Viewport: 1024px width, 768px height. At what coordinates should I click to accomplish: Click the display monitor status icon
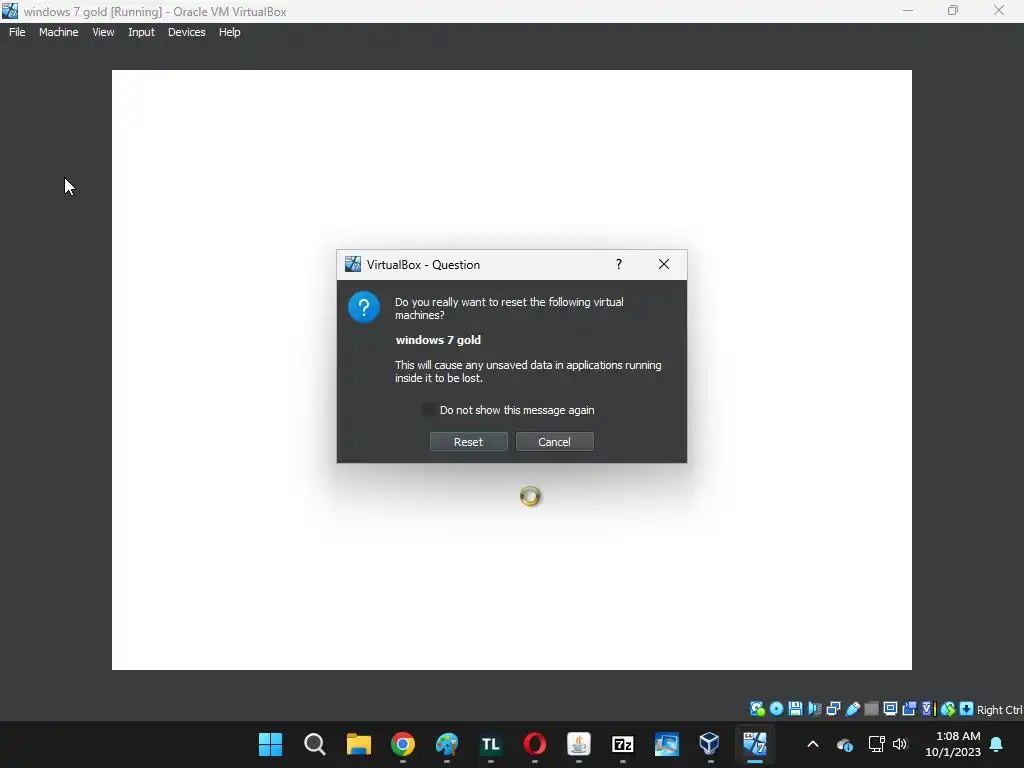coord(890,709)
